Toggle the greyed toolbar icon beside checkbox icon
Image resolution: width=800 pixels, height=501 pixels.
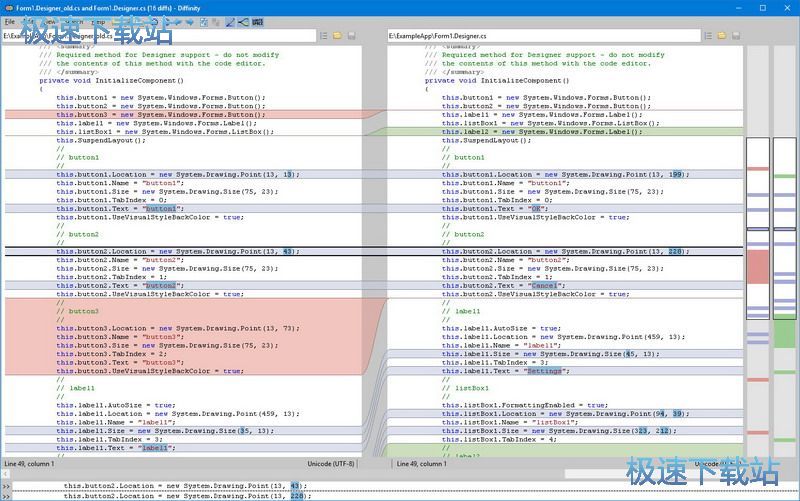tap(217, 21)
